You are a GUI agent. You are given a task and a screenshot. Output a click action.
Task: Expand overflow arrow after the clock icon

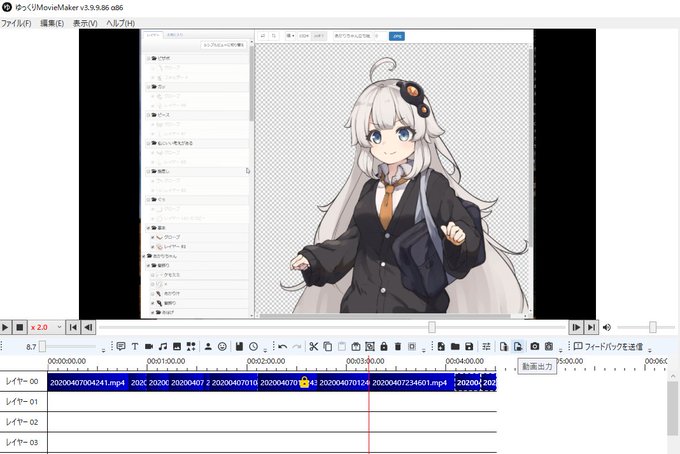tap(265, 349)
